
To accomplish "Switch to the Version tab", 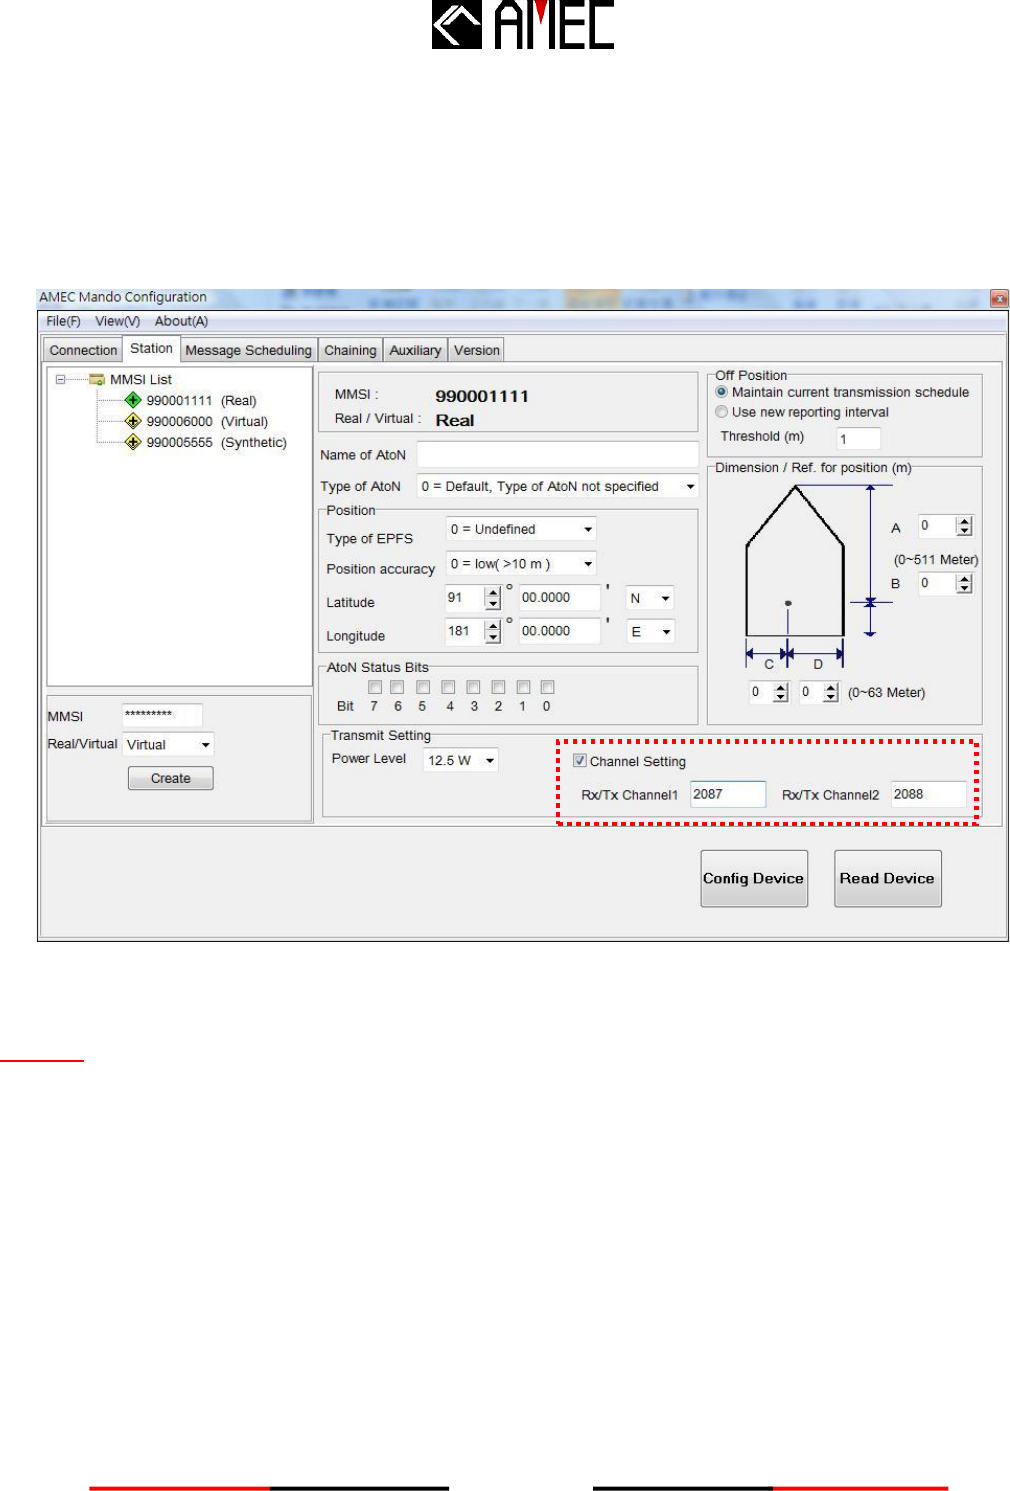I will click(x=476, y=350).
